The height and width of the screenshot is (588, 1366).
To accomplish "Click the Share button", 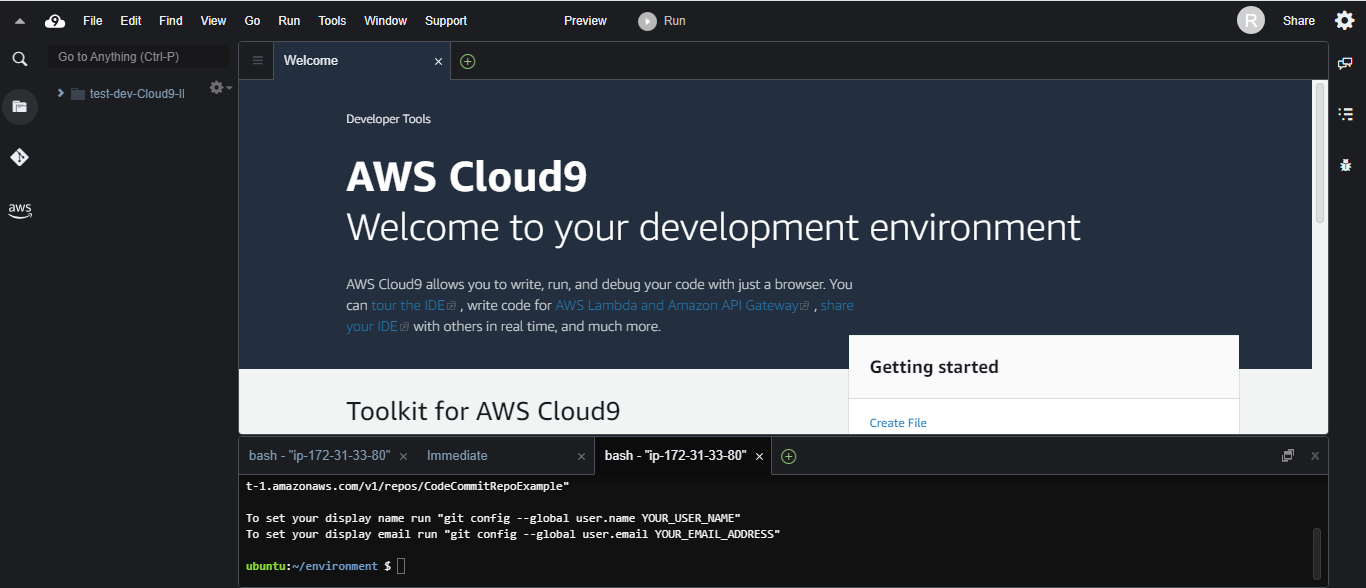I will [1299, 21].
